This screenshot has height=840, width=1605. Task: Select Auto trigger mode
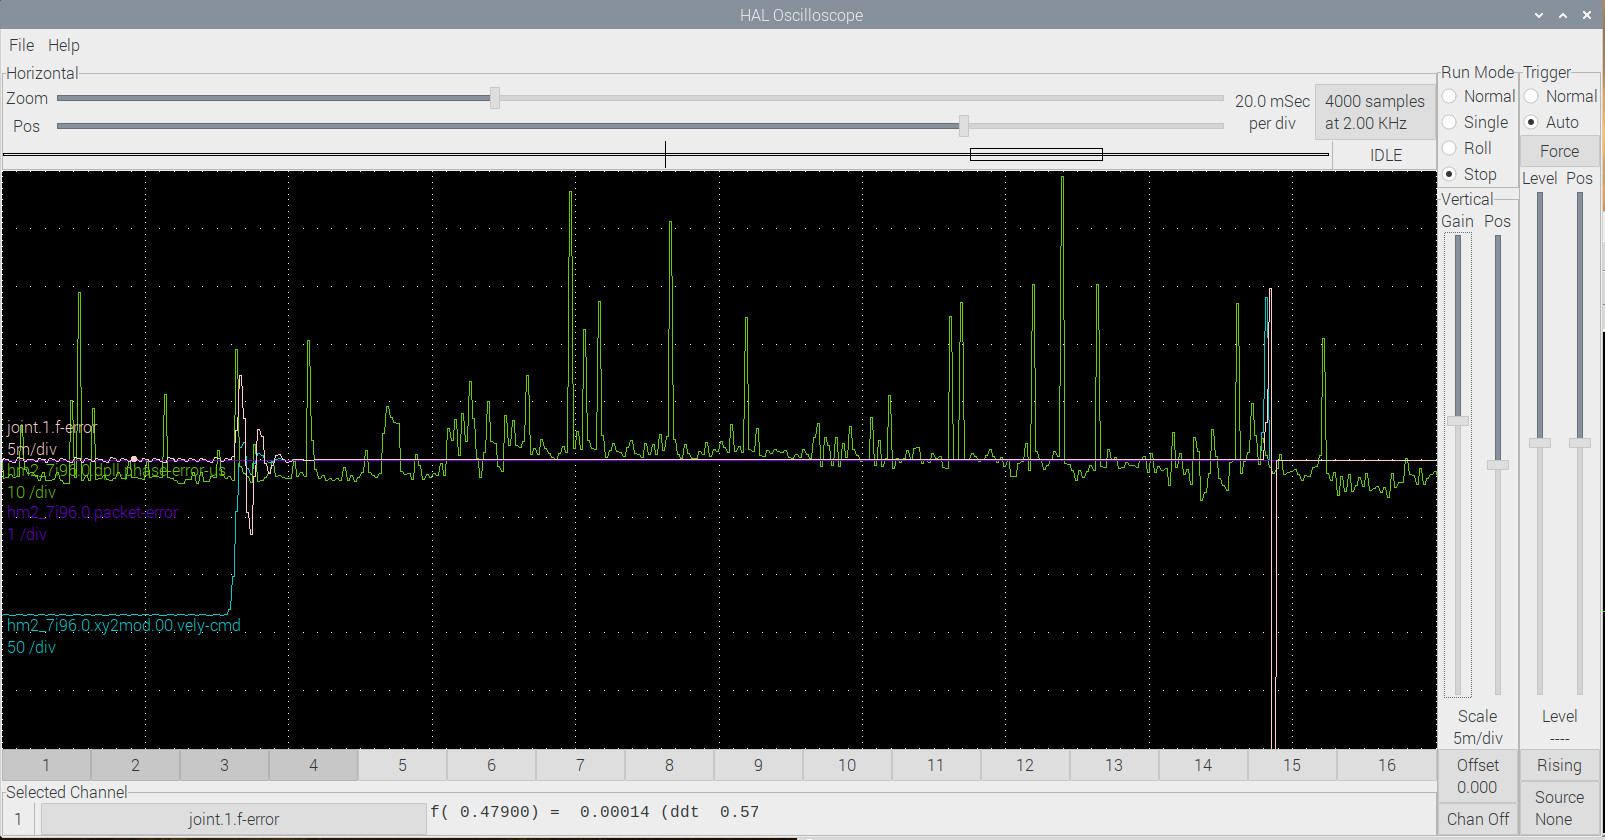click(1551, 122)
